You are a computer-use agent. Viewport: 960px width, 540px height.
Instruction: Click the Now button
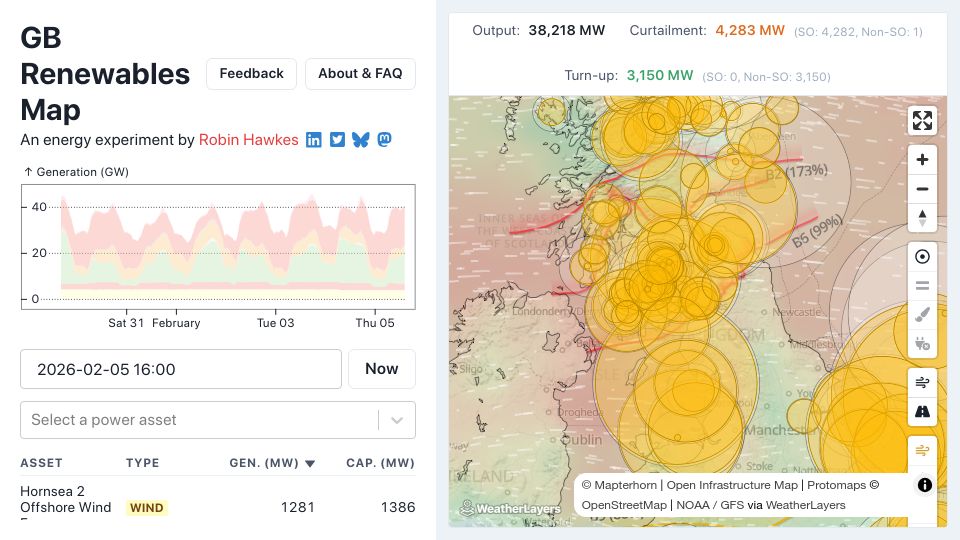tap(381, 369)
